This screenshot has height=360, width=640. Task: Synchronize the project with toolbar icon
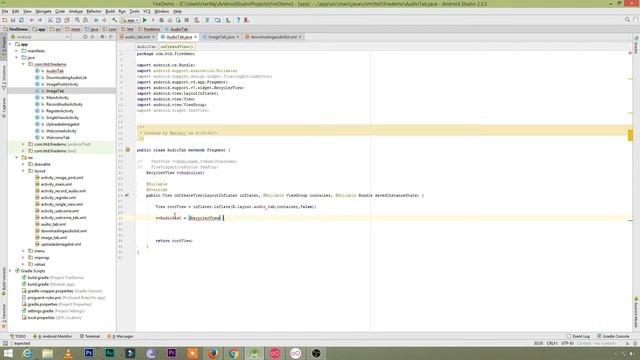click(x=21, y=20)
